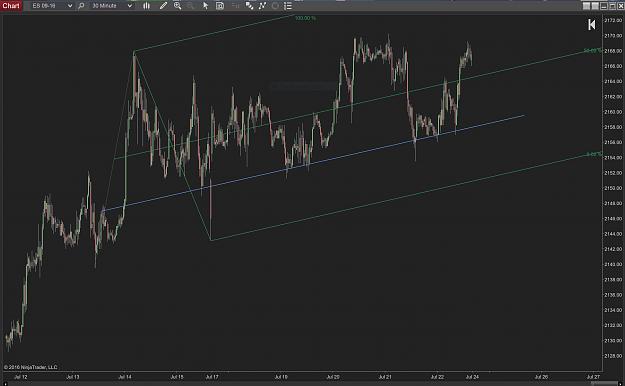This screenshot has height=386, width=625.
Task: Click the Jul 12 date label
Action: click(x=21, y=376)
